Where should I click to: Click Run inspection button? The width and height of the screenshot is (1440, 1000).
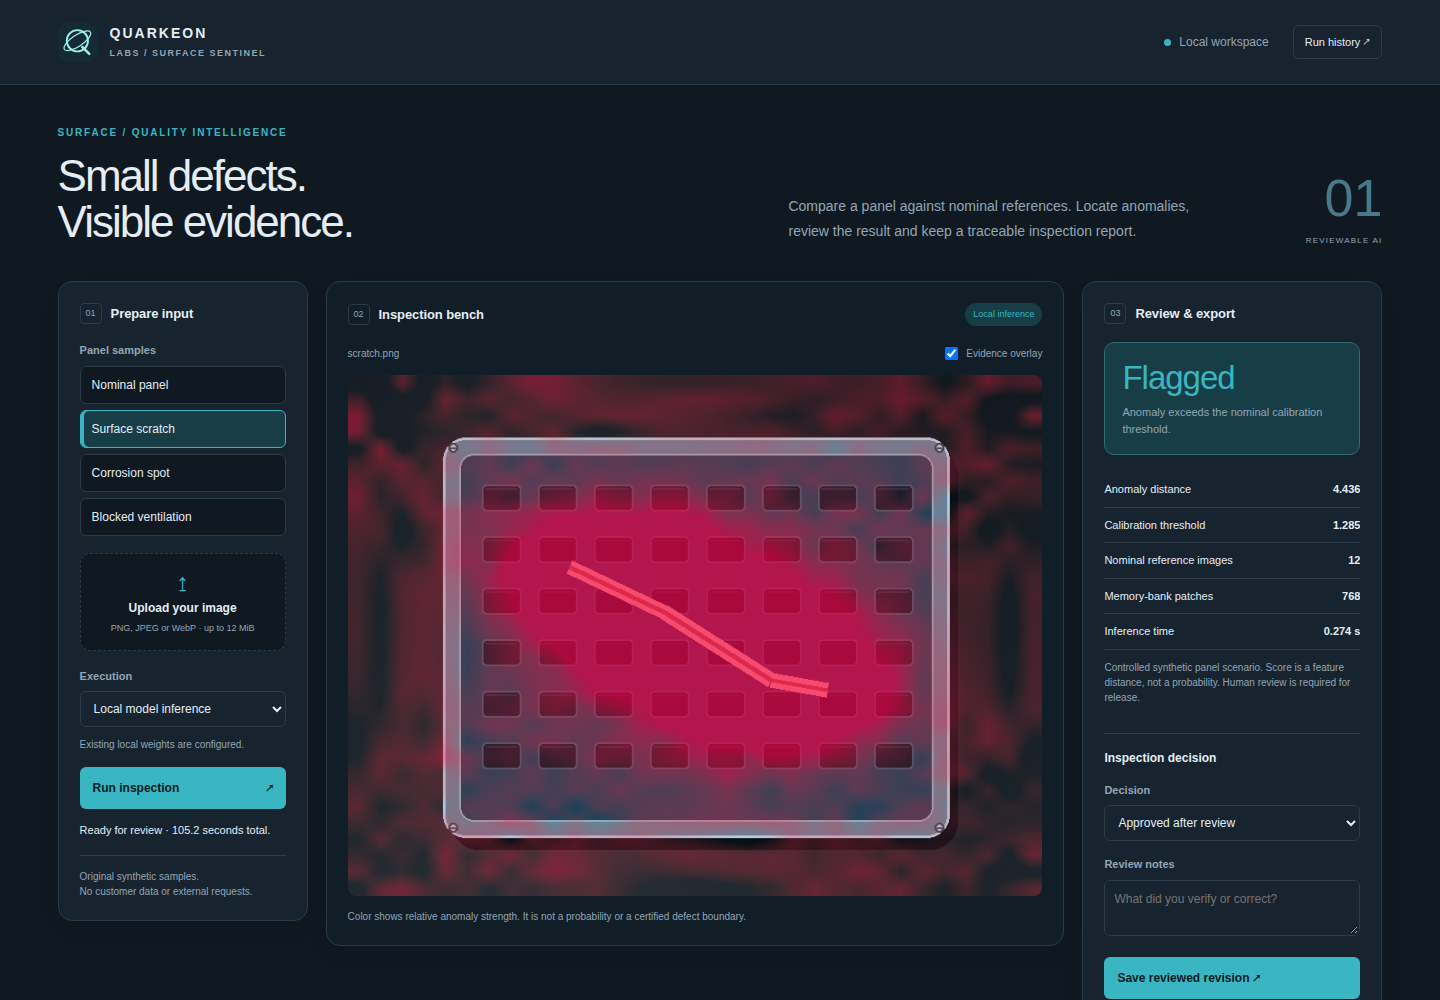183,788
